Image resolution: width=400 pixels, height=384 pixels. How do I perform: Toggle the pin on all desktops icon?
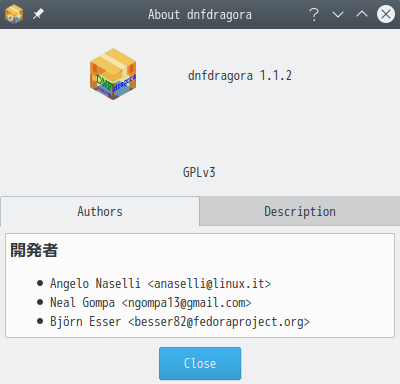click(x=38, y=14)
